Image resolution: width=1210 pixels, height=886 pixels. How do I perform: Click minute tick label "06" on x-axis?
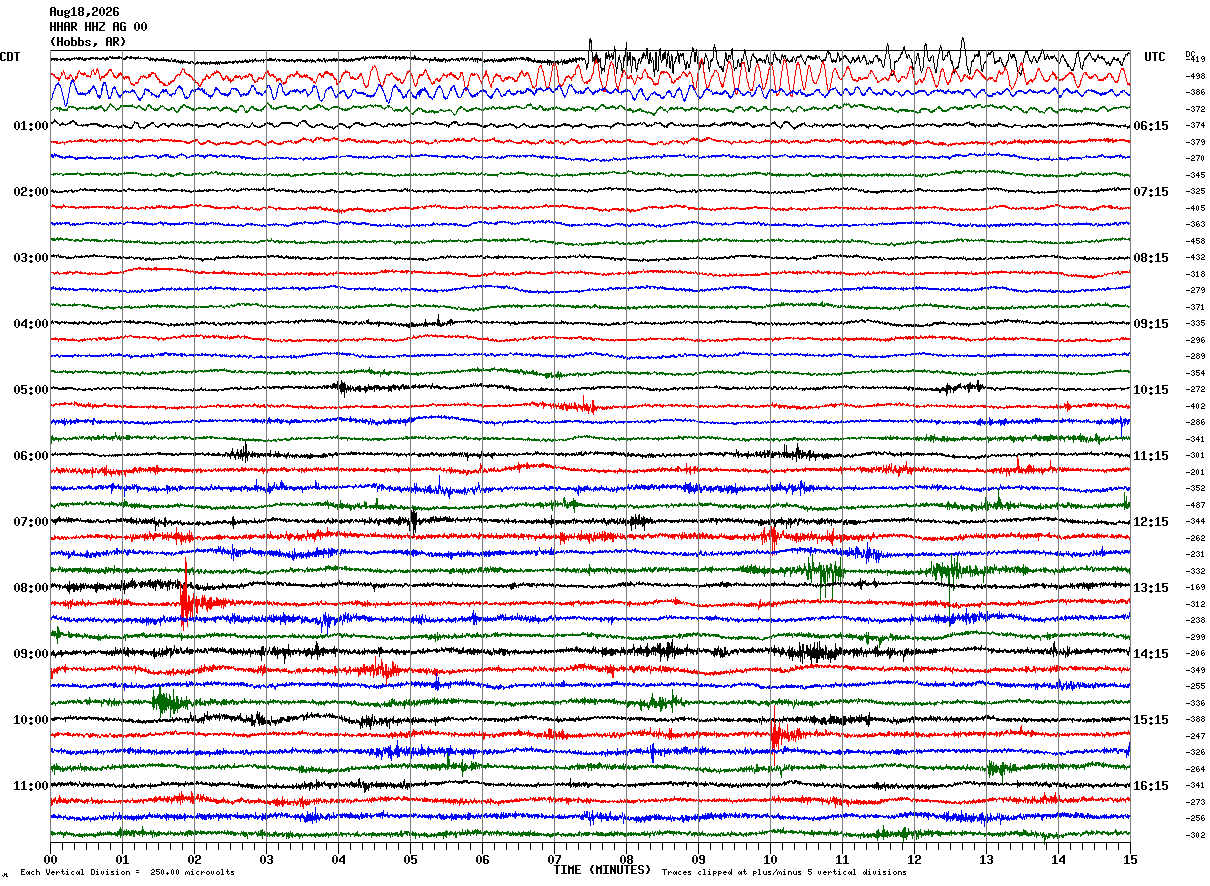(482, 859)
